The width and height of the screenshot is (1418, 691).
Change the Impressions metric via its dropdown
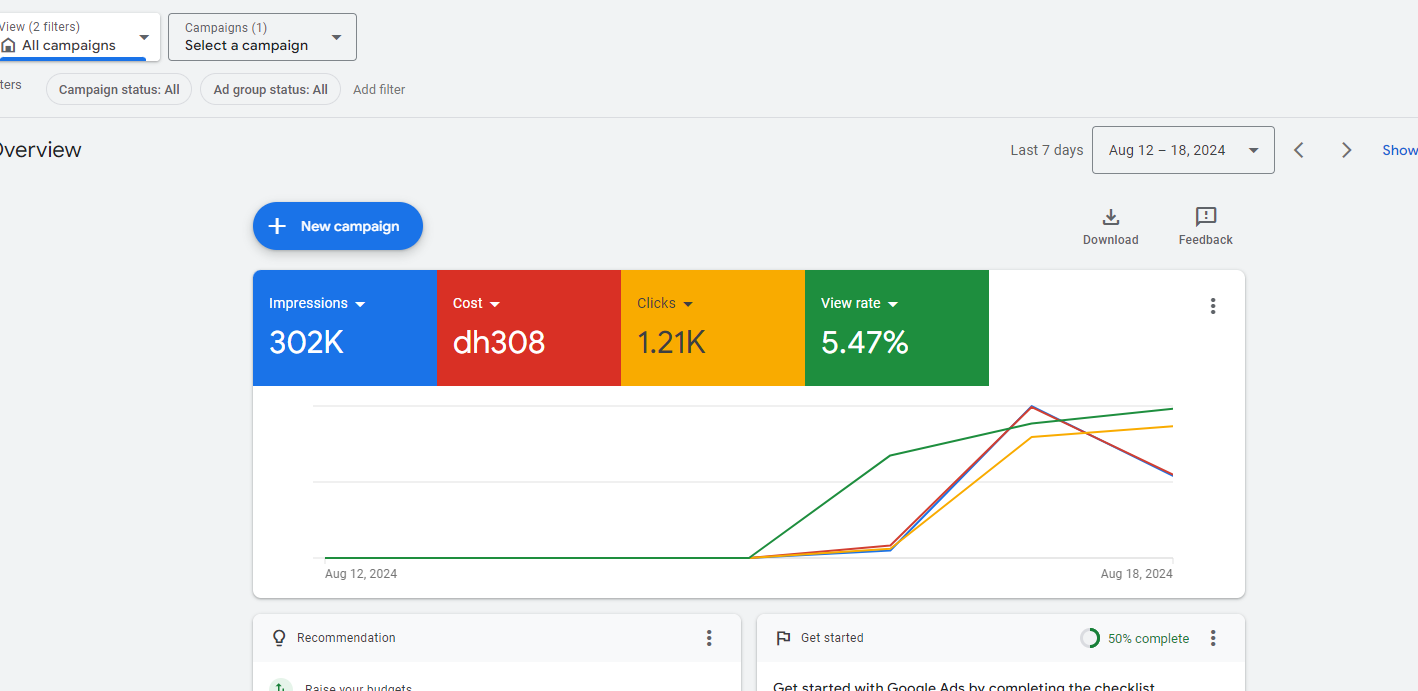click(x=360, y=304)
